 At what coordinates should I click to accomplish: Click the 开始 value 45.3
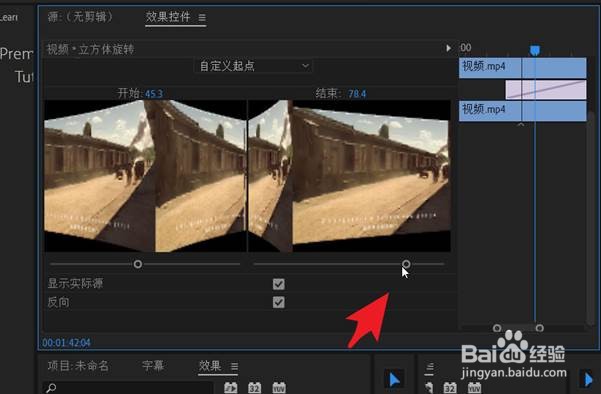[x=154, y=94]
